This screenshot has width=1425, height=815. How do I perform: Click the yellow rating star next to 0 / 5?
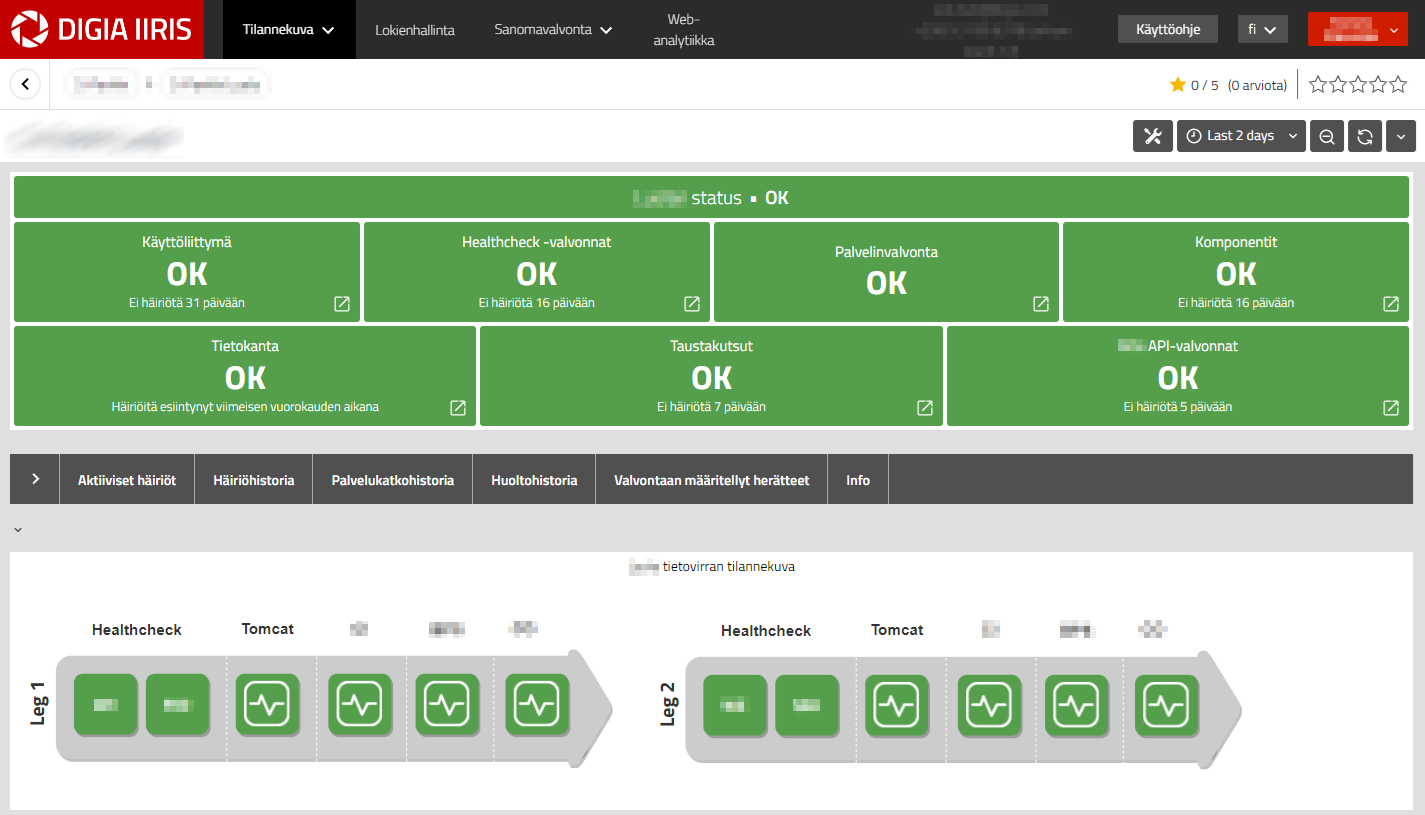click(x=1178, y=85)
